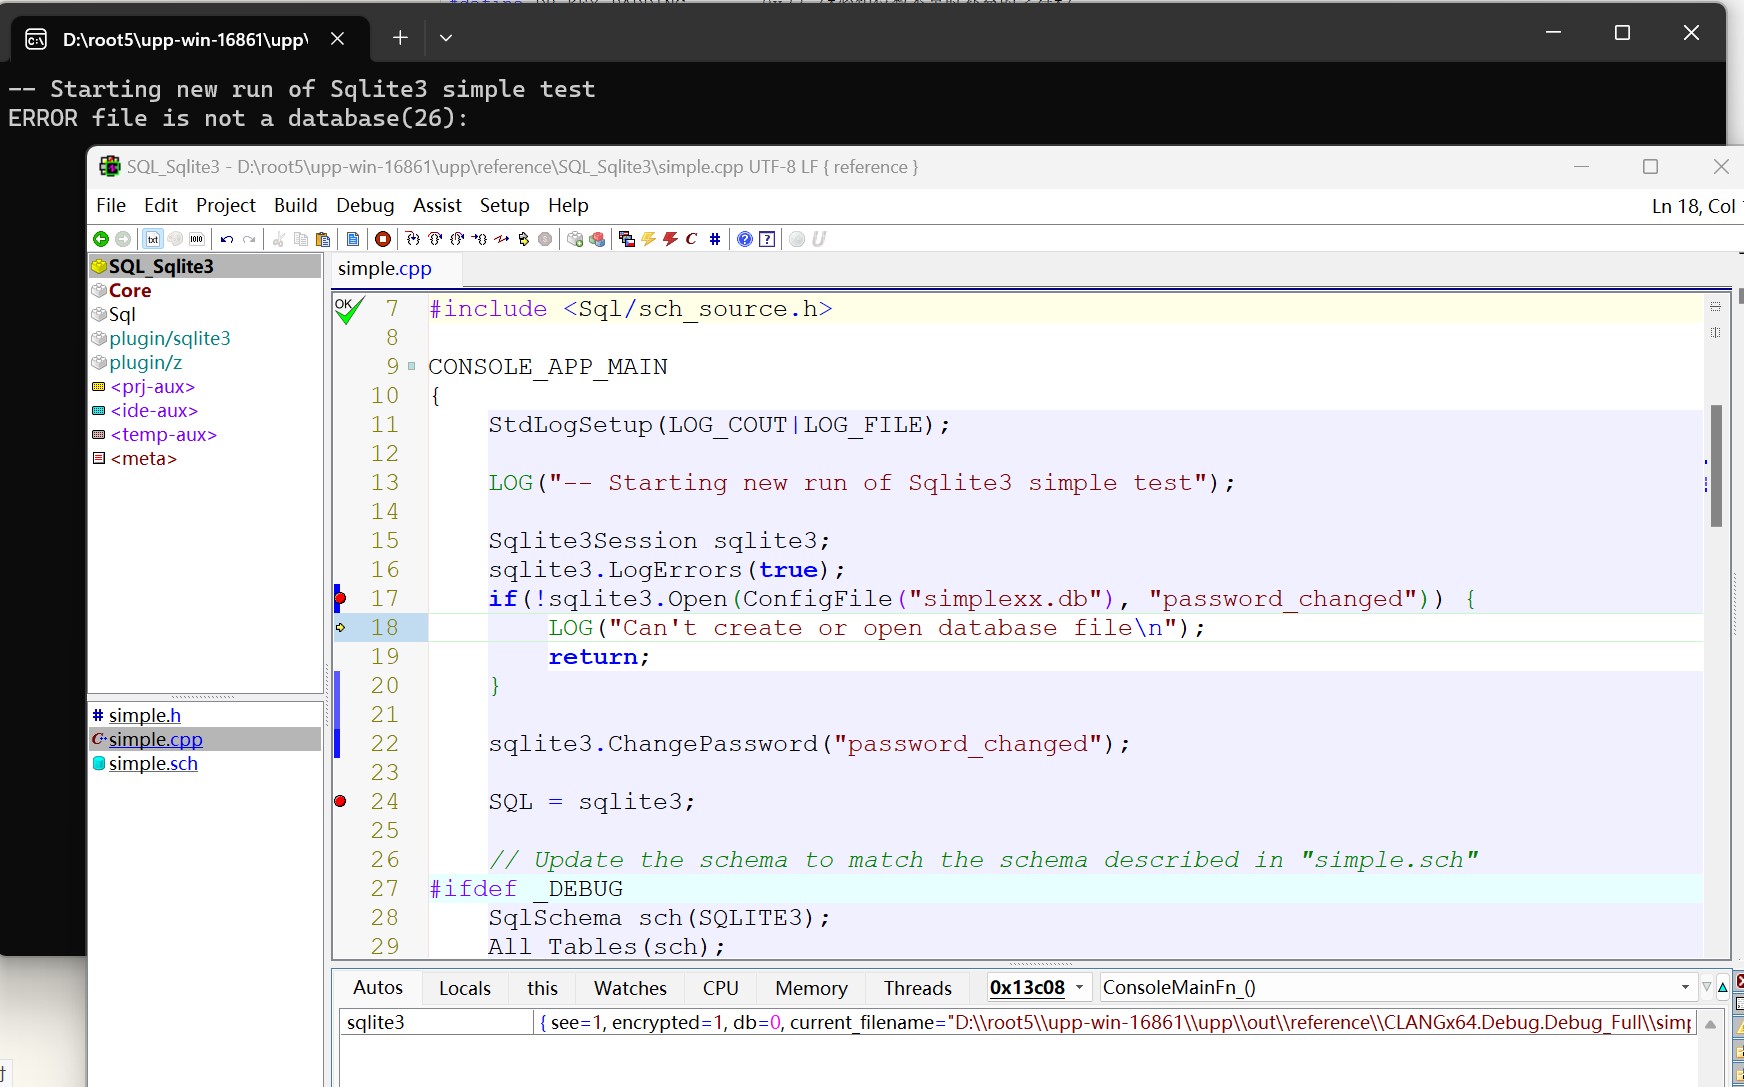Click the Step into debugger icon
This screenshot has height=1087, width=1744.
point(413,239)
